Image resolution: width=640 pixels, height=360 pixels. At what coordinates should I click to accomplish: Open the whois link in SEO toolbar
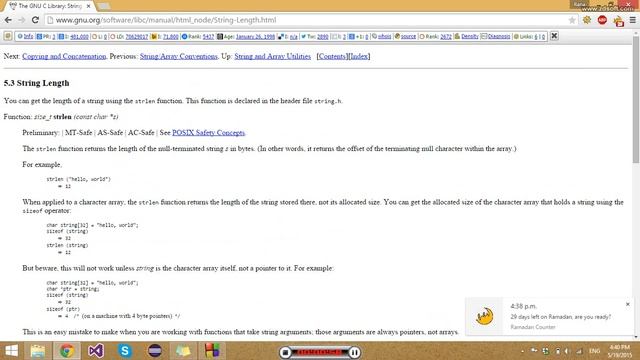(384, 36)
